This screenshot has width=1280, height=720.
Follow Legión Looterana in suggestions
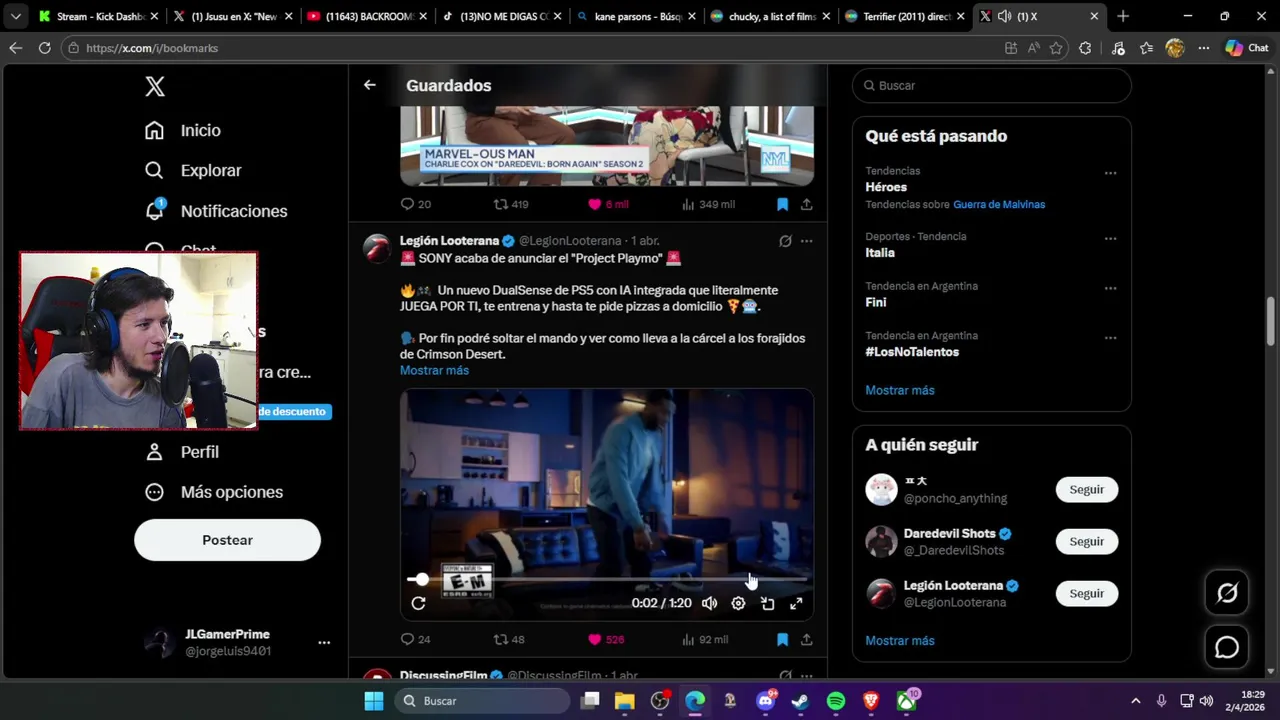(x=1087, y=593)
